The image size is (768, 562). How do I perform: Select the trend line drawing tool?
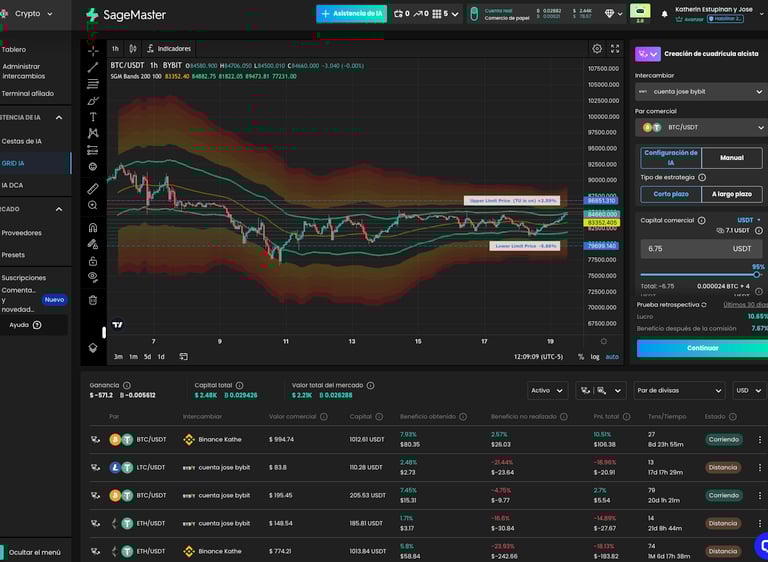pos(93,67)
